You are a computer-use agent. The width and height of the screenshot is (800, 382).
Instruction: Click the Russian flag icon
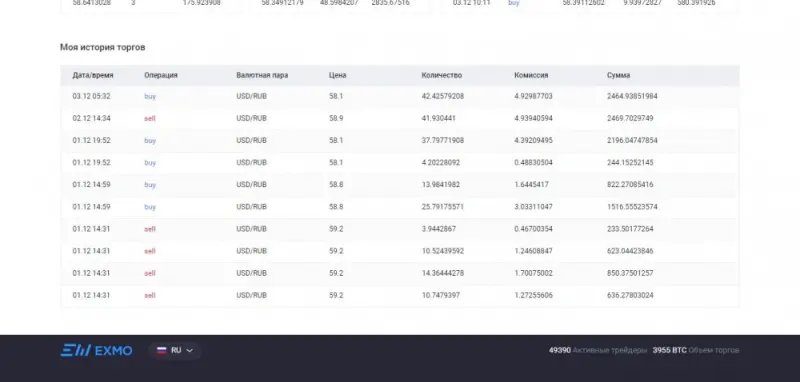[x=162, y=350]
